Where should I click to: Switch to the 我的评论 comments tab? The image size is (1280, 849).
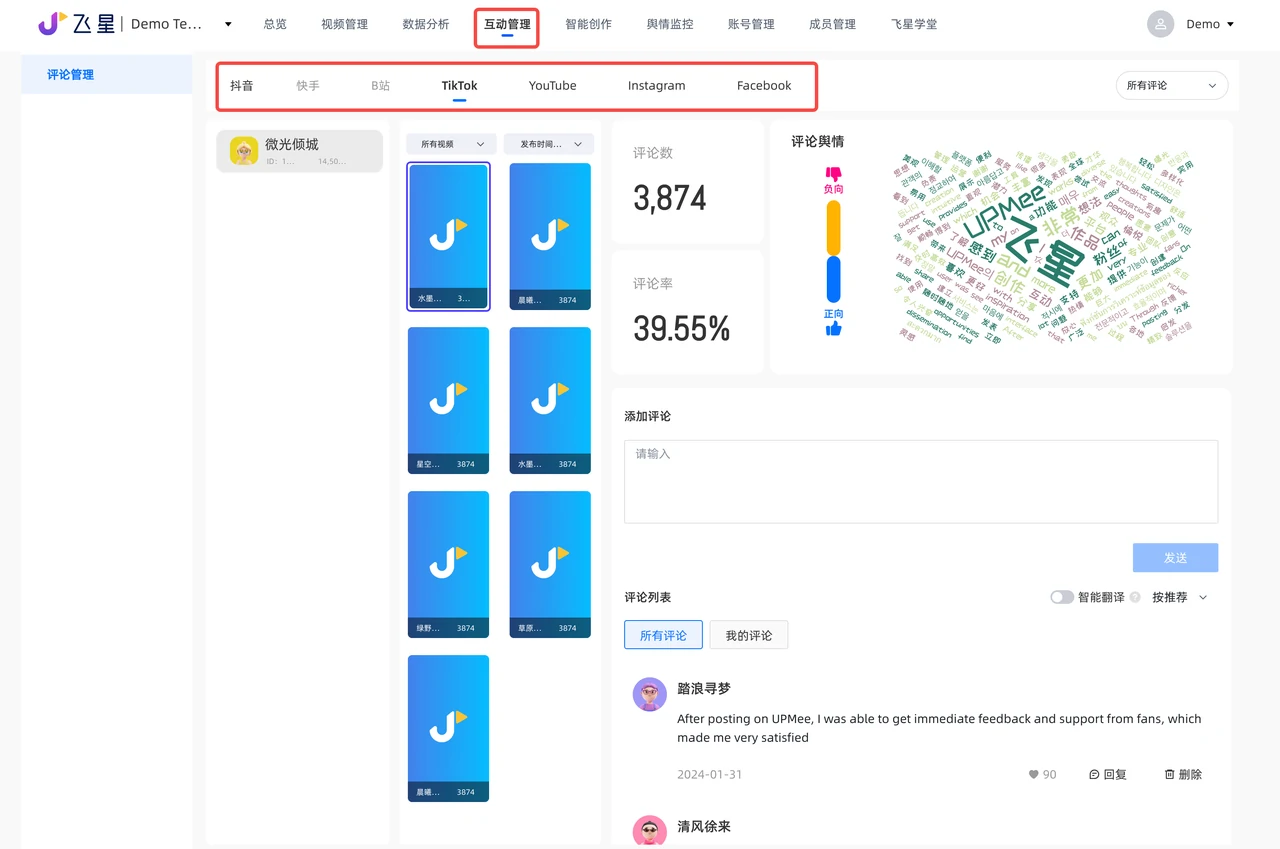[748, 634]
